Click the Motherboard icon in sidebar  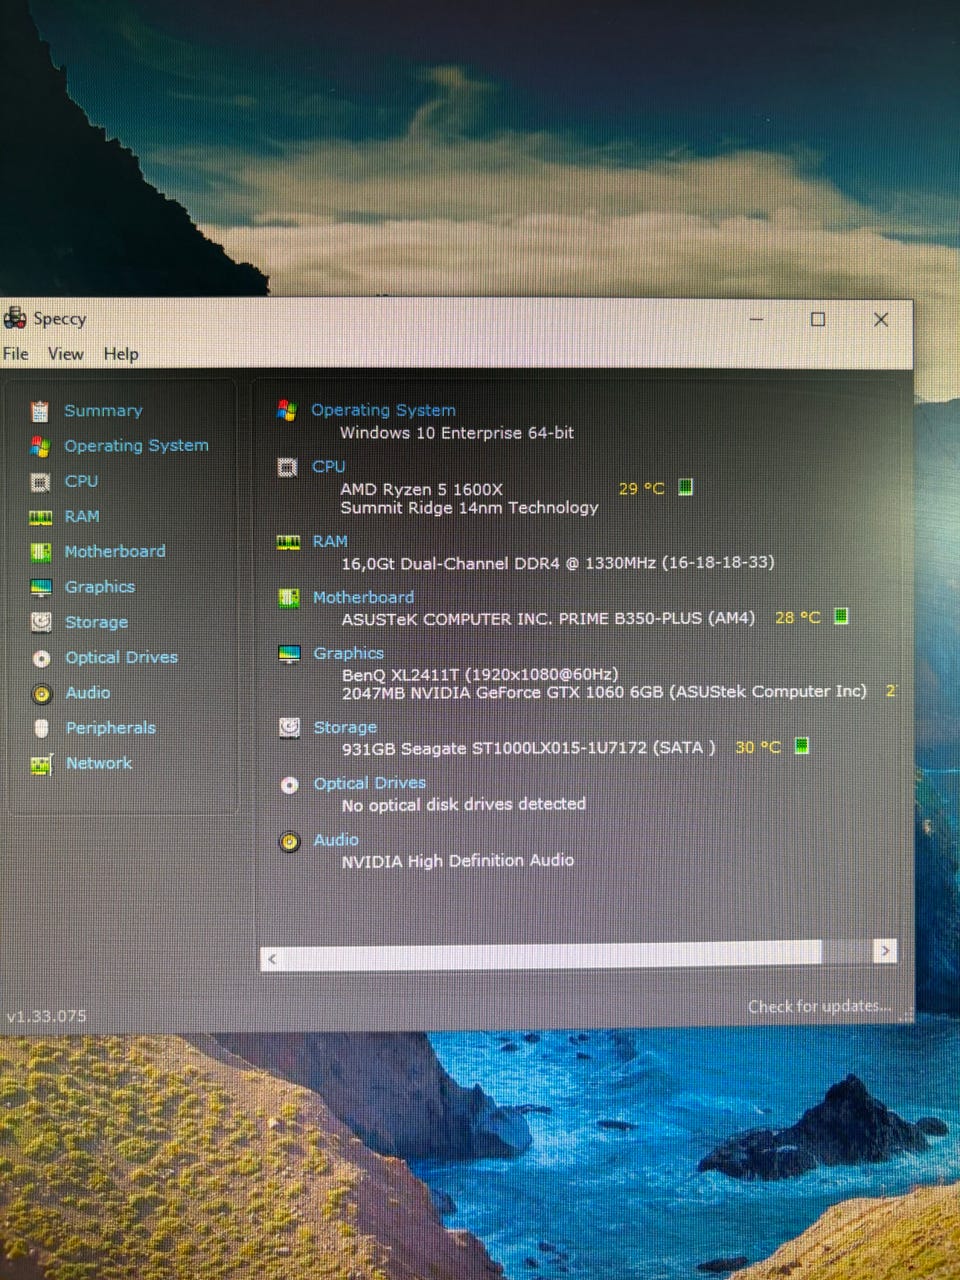tap(41, 552)
